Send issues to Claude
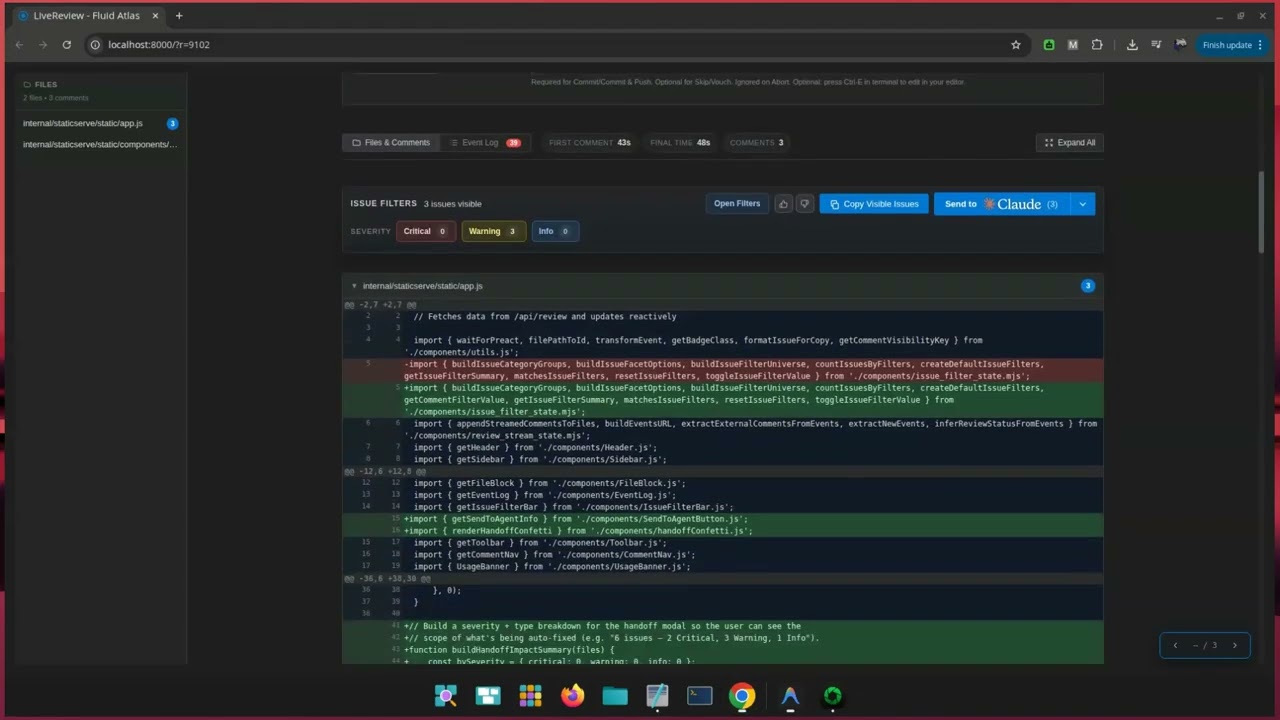 pyautogui.click(x=1002, y=204)
